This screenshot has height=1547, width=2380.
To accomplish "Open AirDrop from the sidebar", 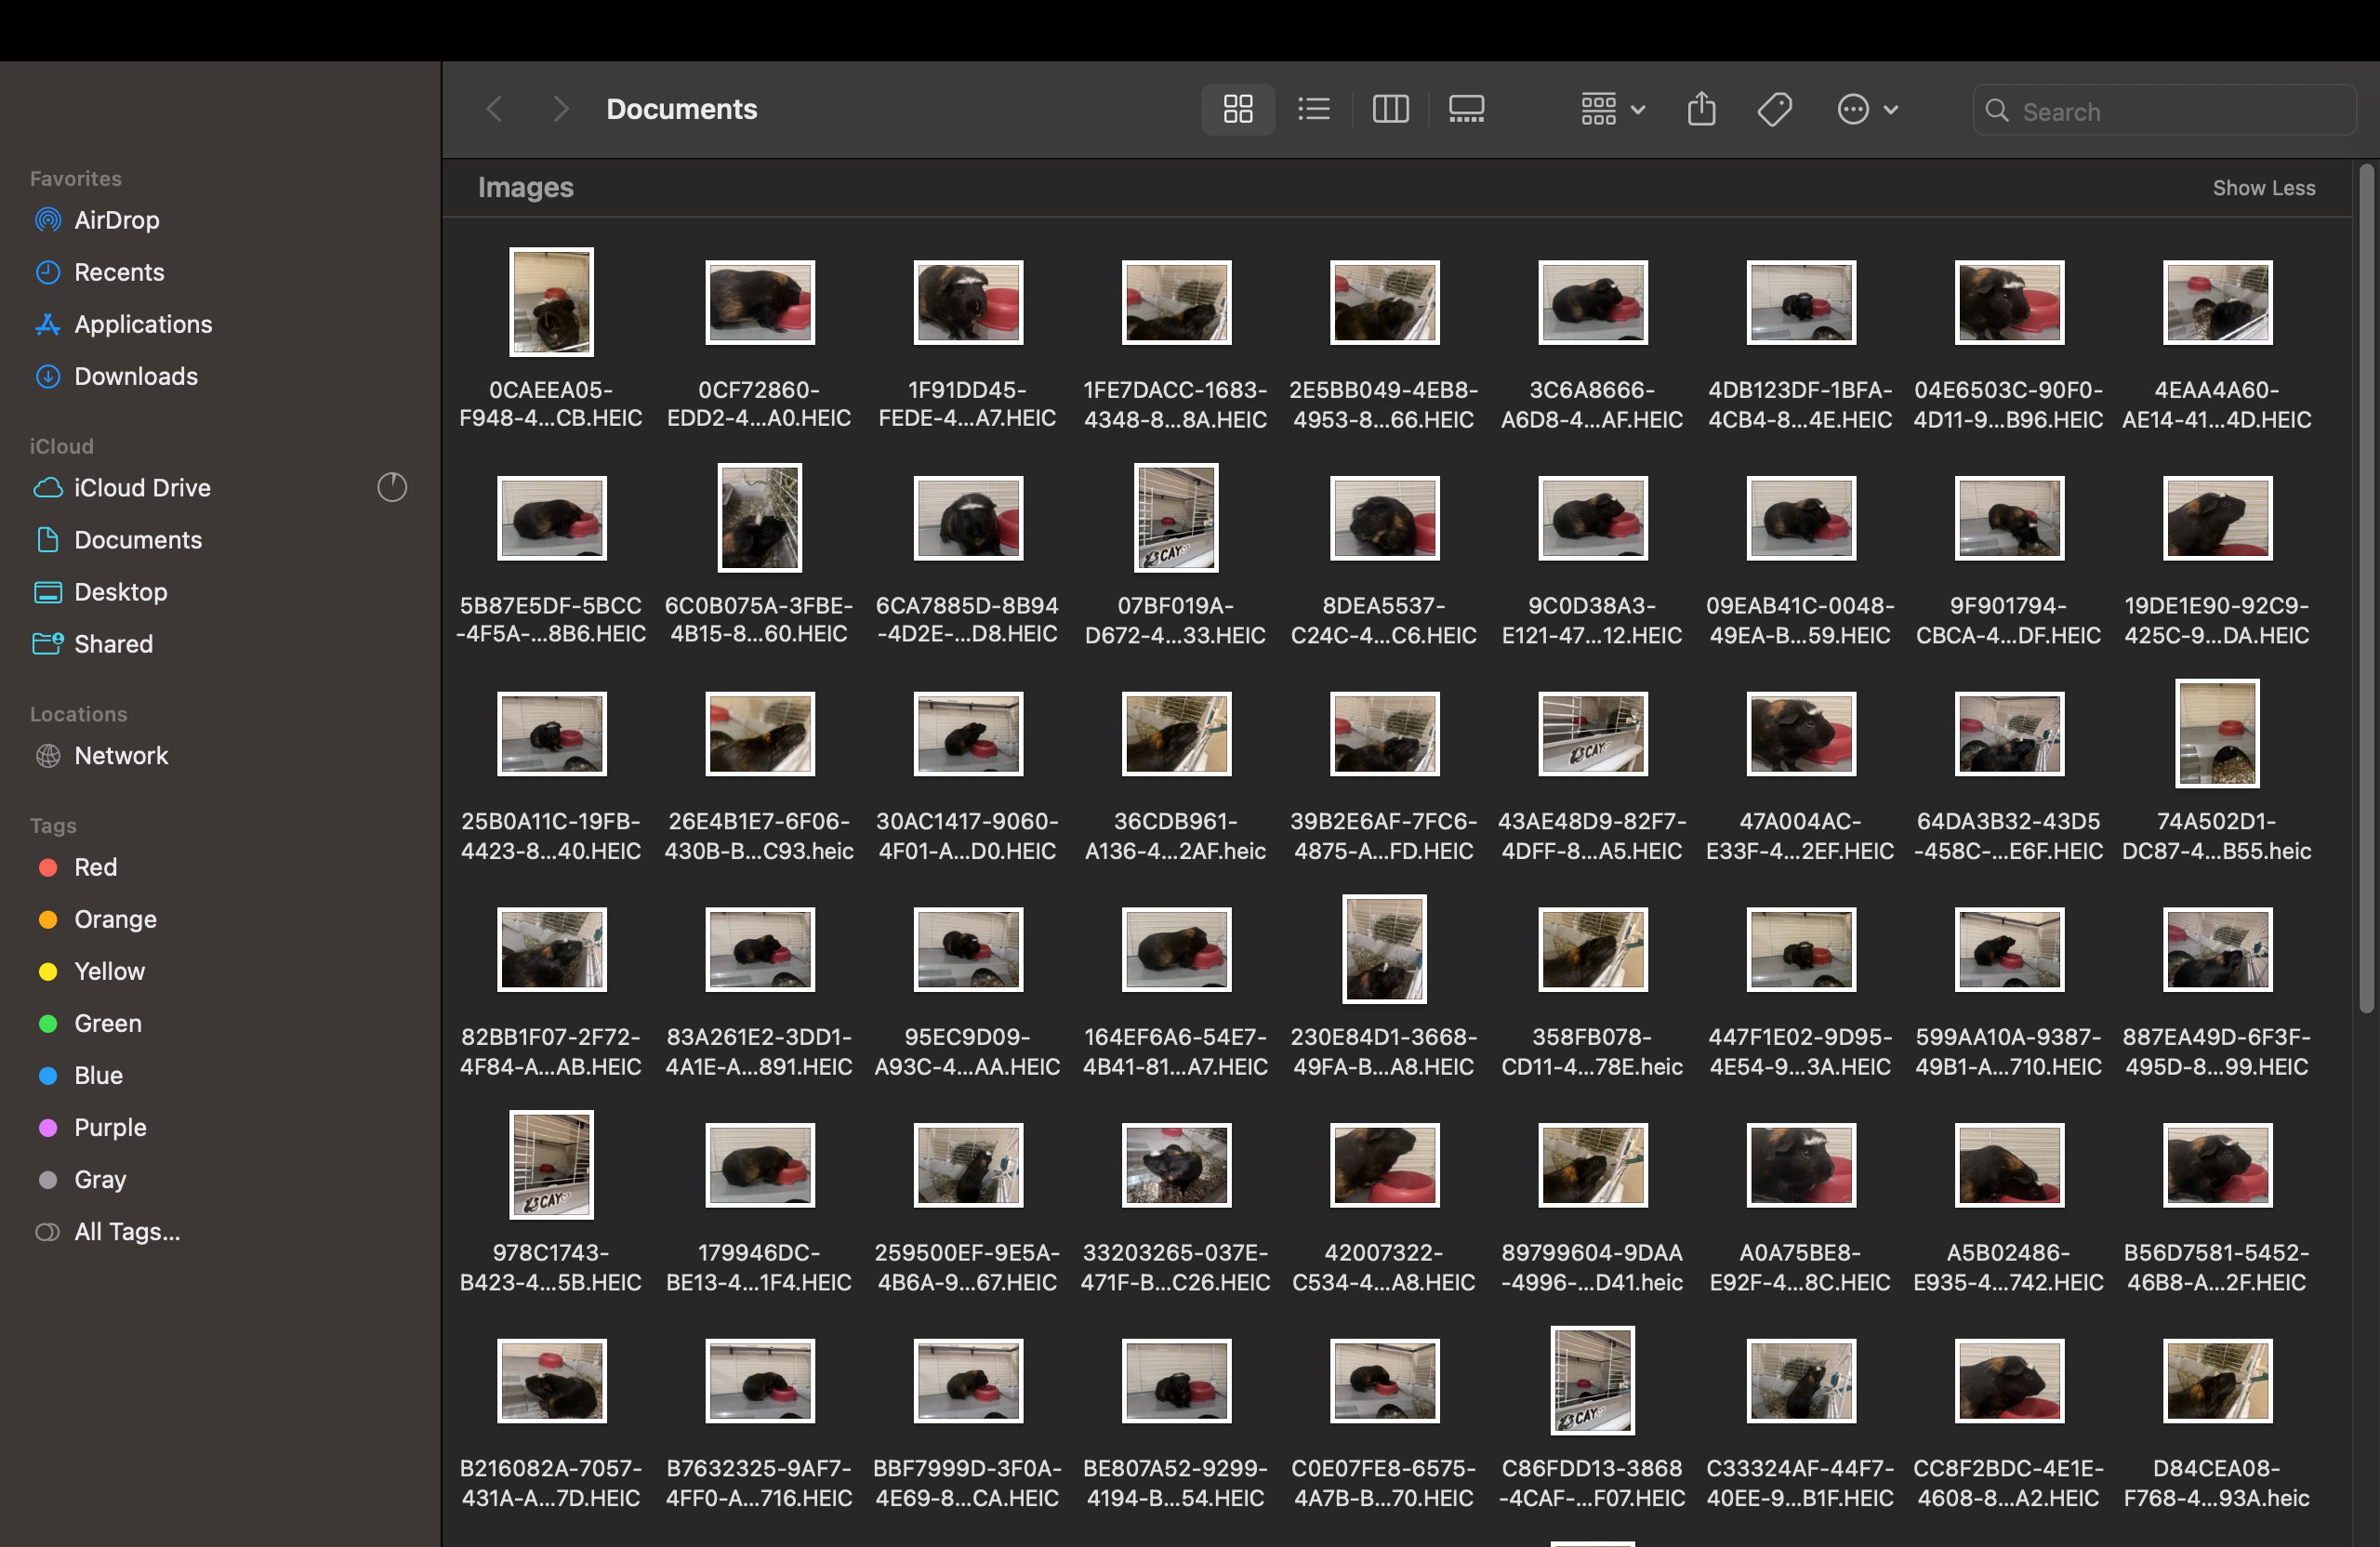I will [x=115, y=220].
